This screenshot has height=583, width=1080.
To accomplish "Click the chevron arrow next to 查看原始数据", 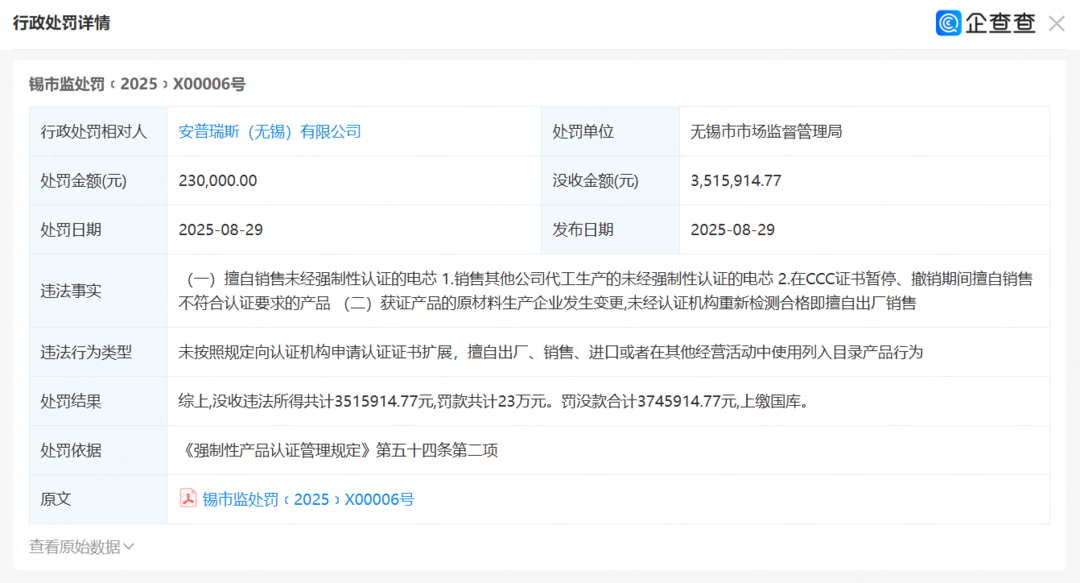I will [x=128, y=546].
